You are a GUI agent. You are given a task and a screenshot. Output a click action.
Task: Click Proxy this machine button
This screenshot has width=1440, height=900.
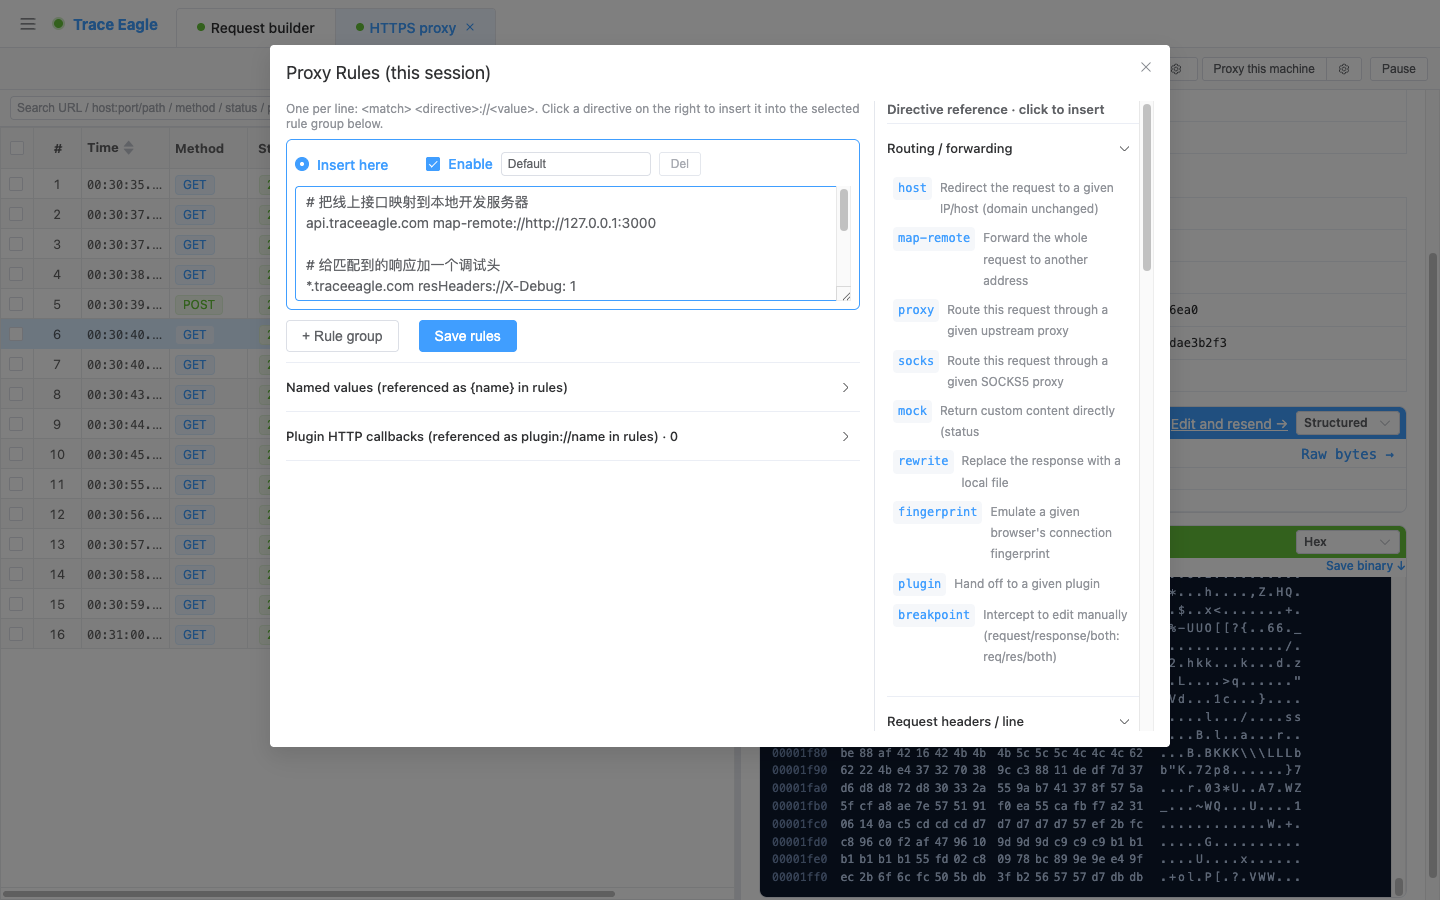(x=1264, y=69)
